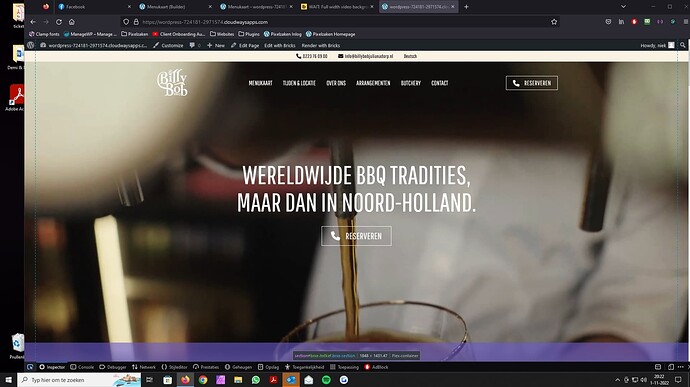Click the RESERVEREN button in the header
The height and width of the screenshot is (387, 690).
point(532,83)
